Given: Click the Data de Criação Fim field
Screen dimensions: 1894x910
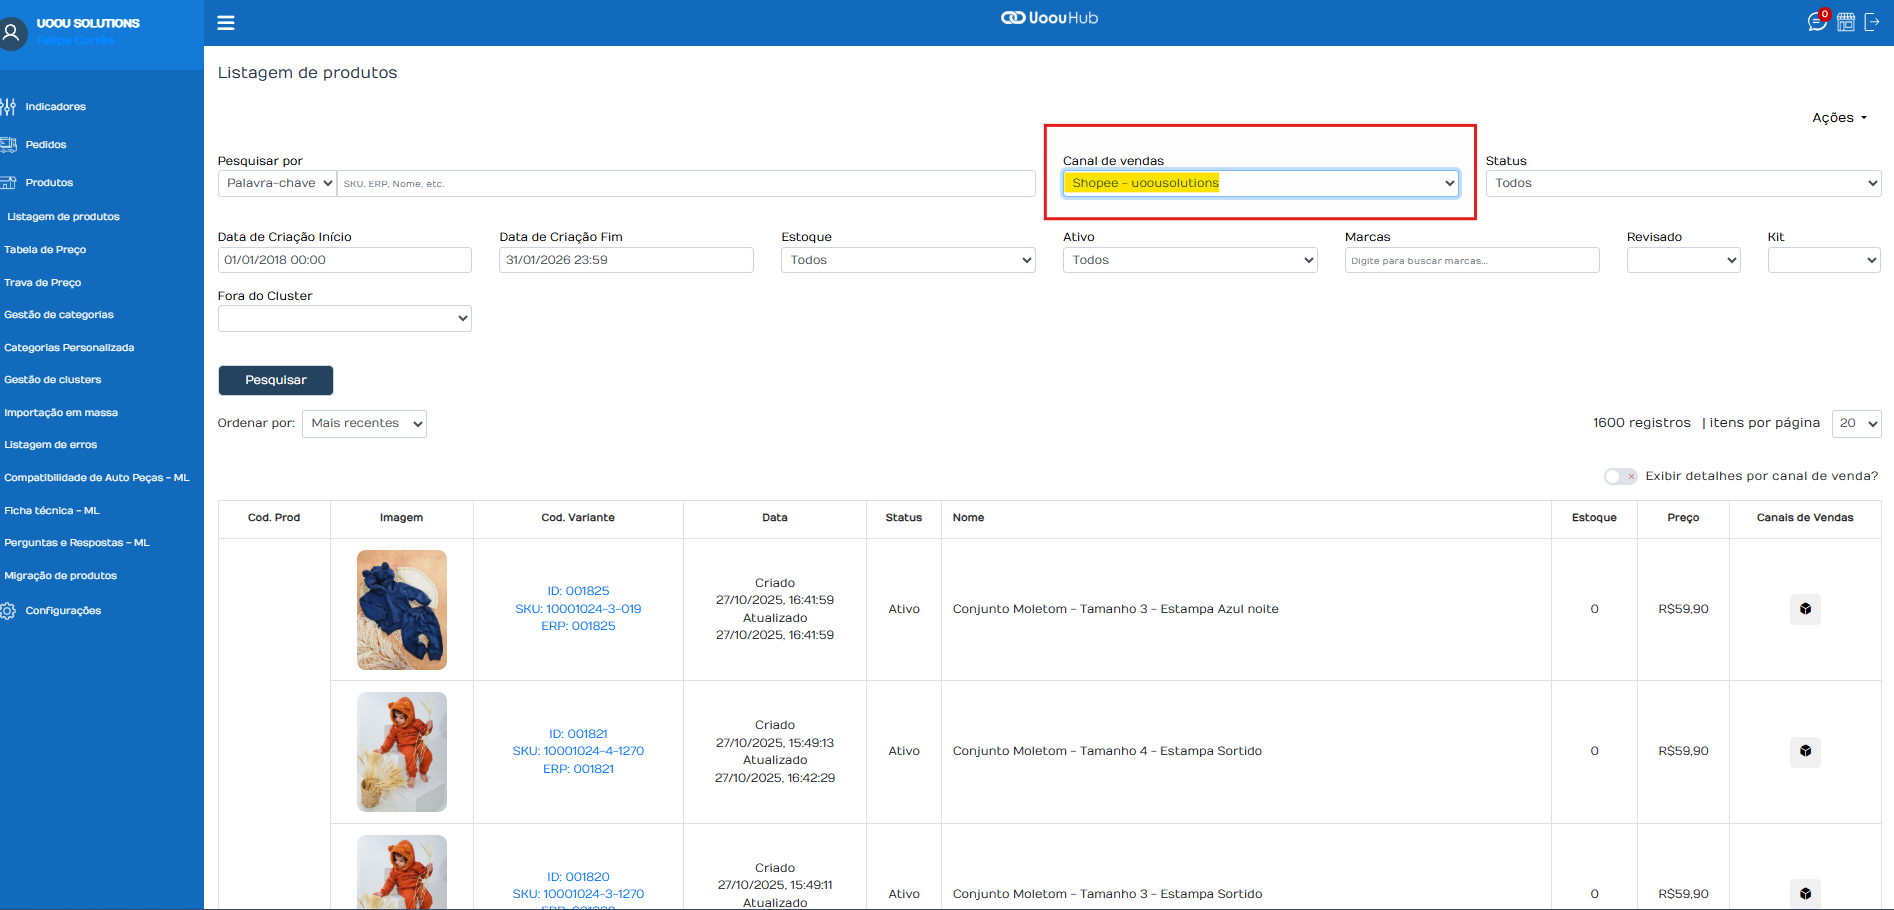Looking at the screenshot, I should [626, 260].
